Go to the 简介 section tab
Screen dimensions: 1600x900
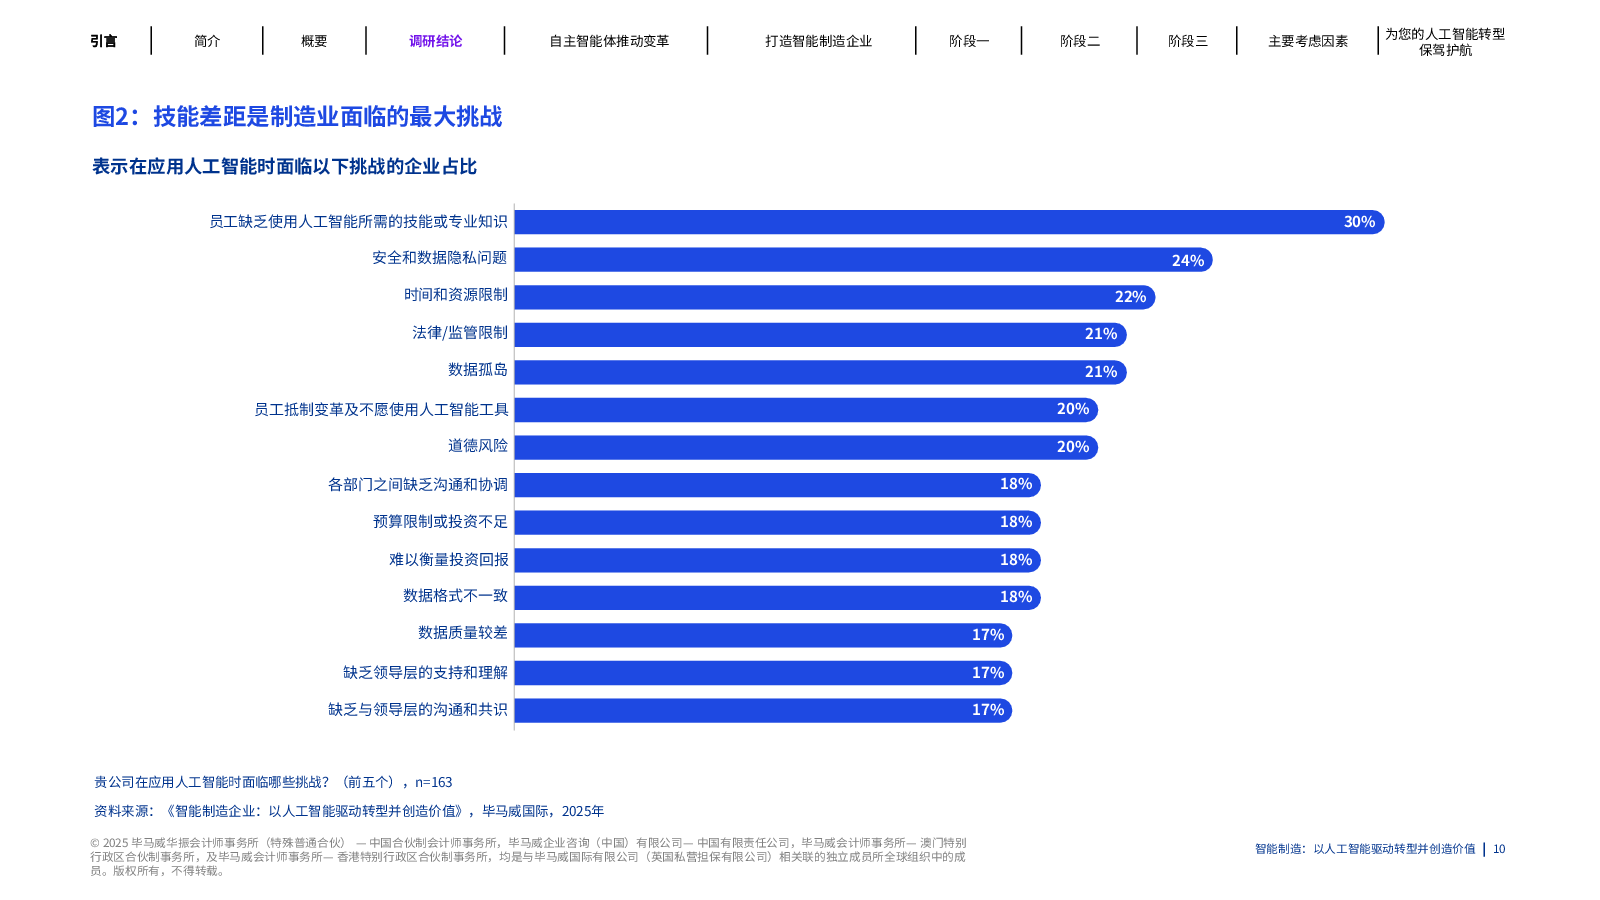pos(207,41)
